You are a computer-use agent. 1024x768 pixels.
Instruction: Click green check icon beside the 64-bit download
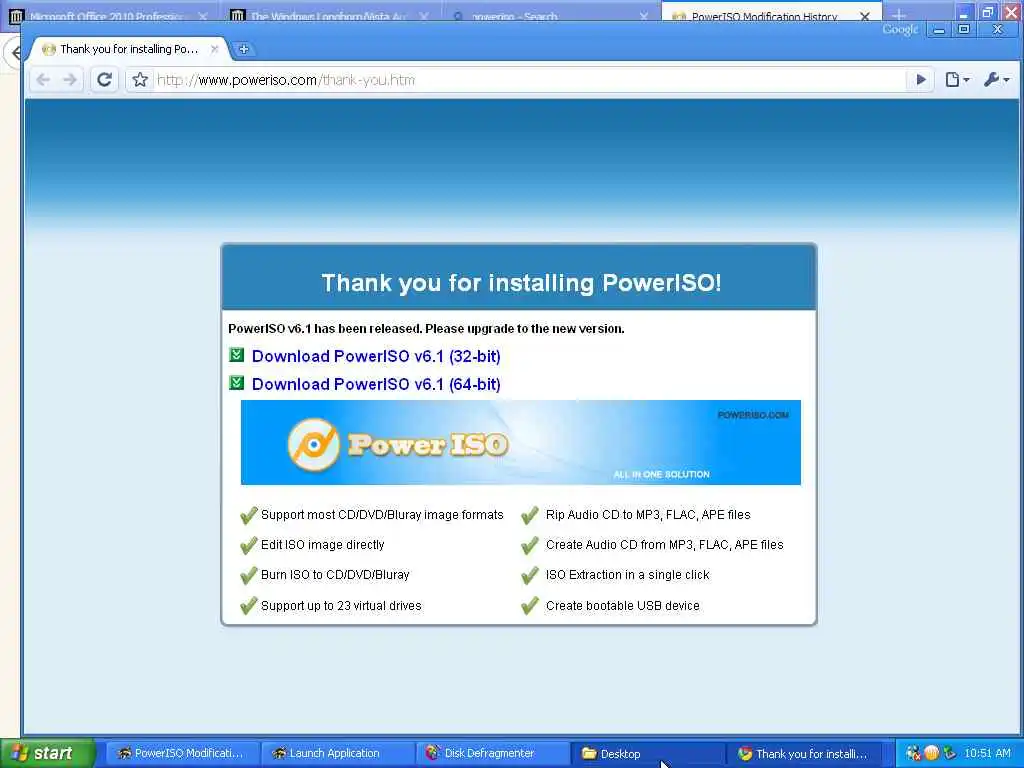pyautogui.click(x=236, y=383)
